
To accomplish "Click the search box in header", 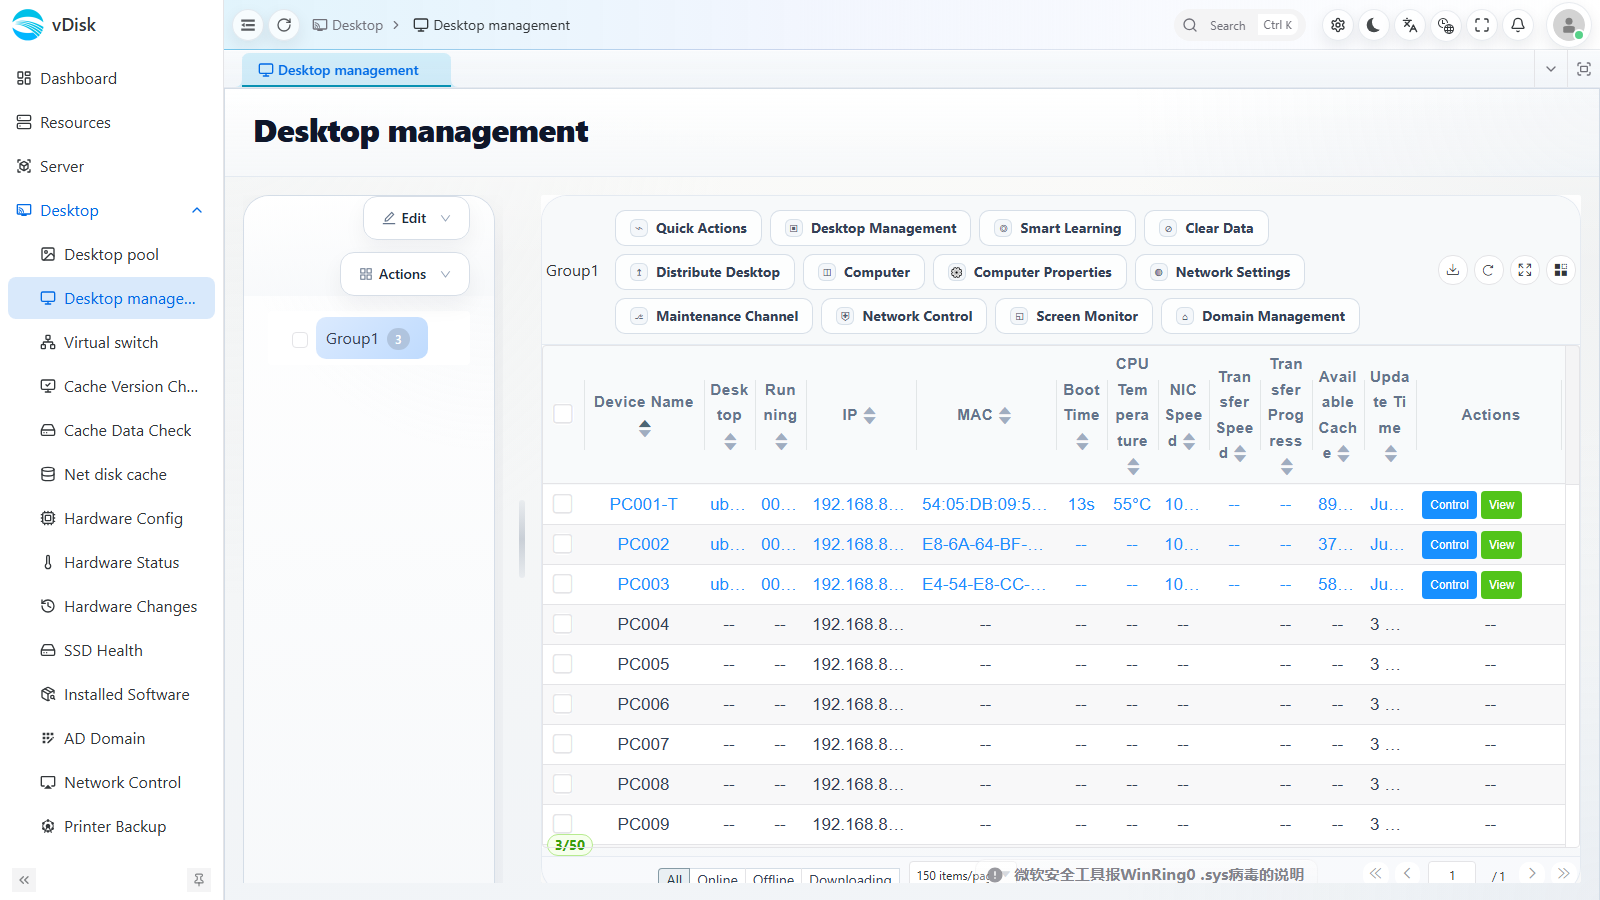I will tap(1240, 25).
